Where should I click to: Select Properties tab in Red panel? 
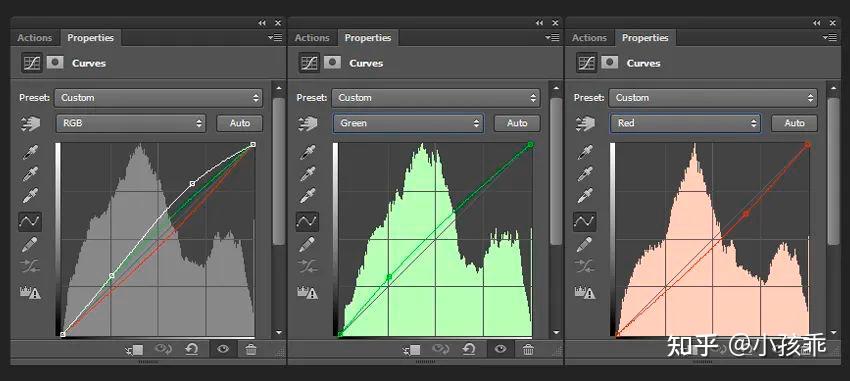point(645,38)
